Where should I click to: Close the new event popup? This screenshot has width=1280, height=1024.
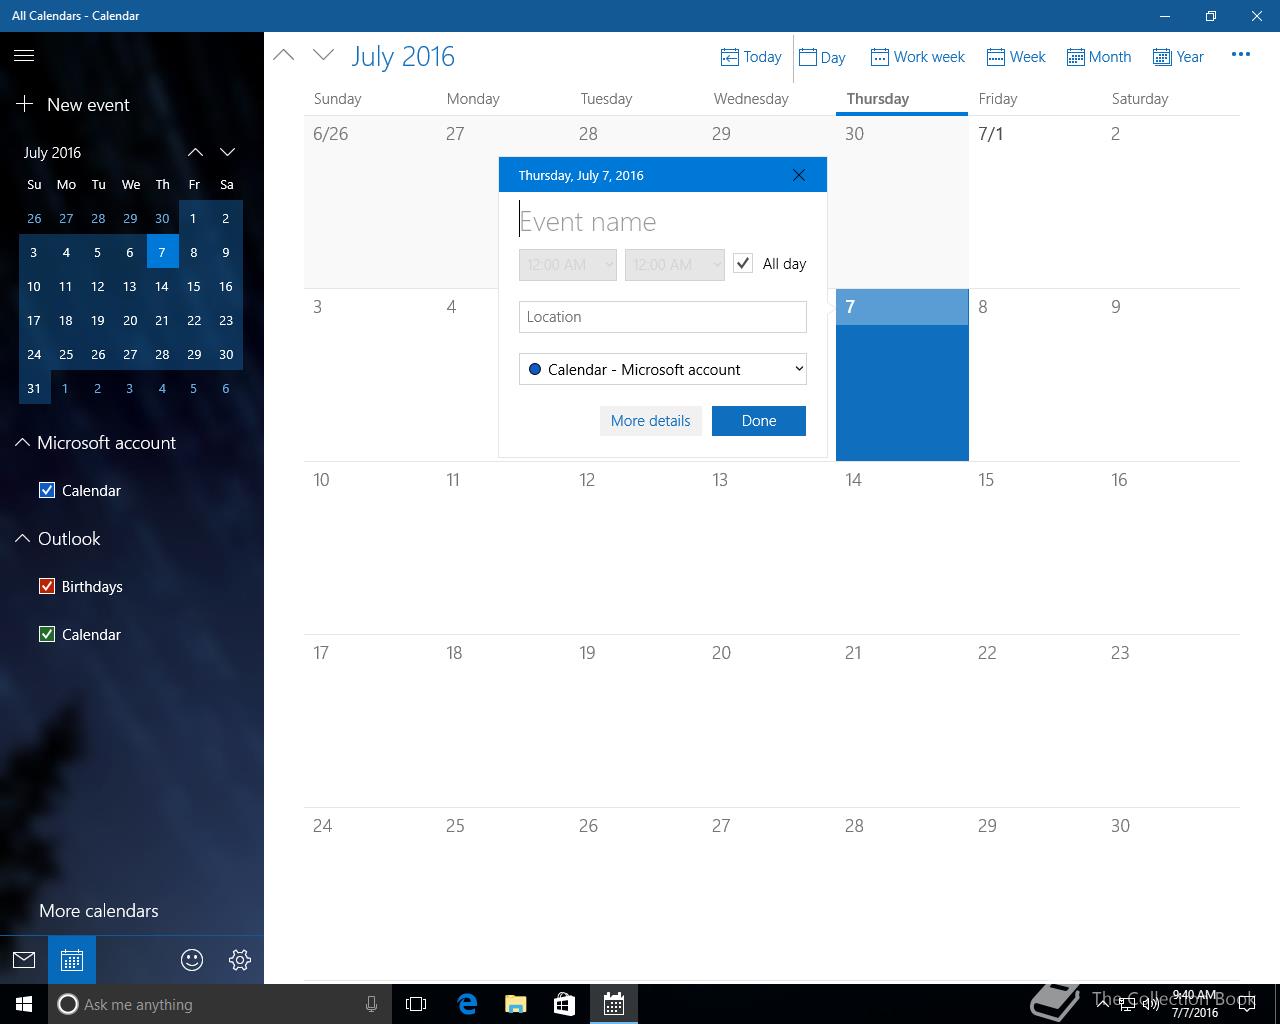pyautogui.click(x=799, y=175)
